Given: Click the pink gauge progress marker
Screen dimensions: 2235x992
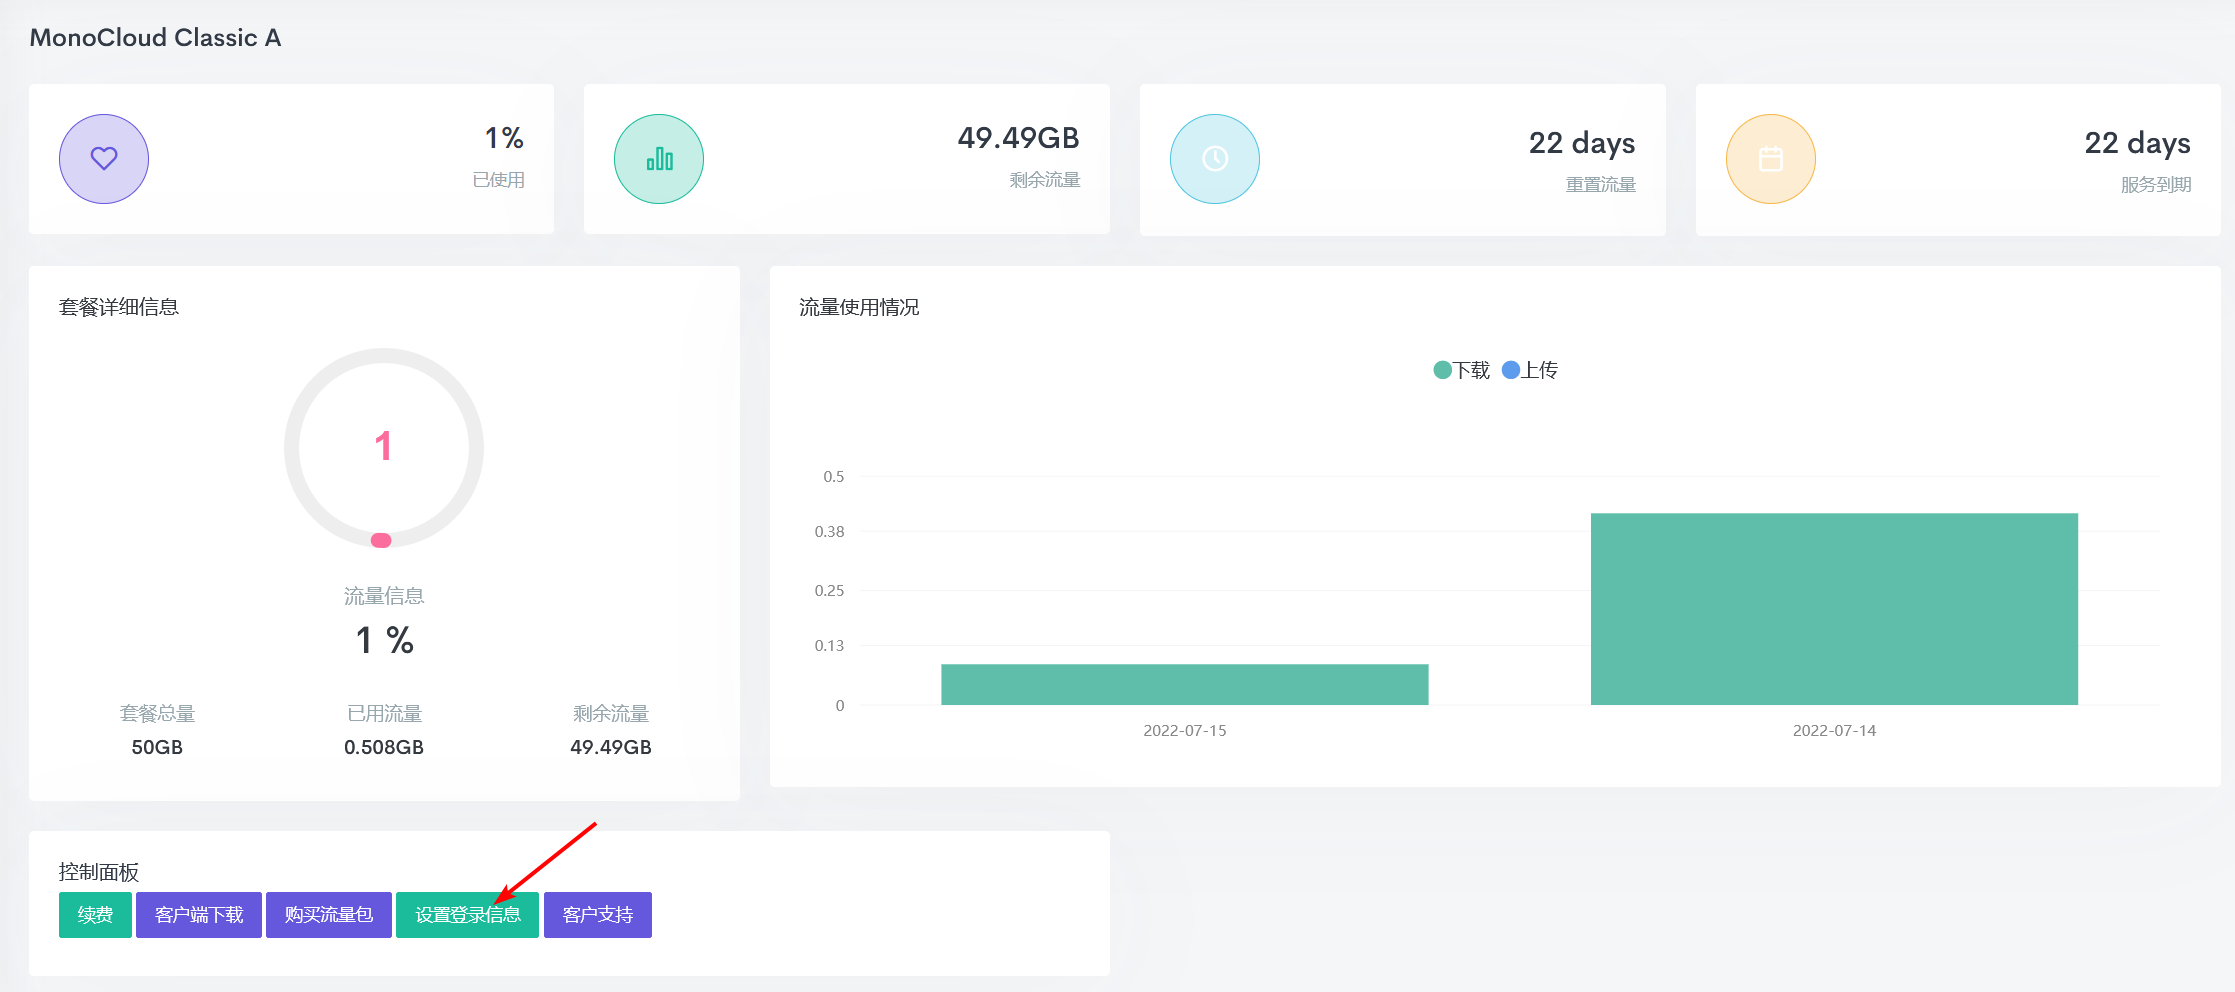Looking at the screenshot, I should [x=381, y=540].
